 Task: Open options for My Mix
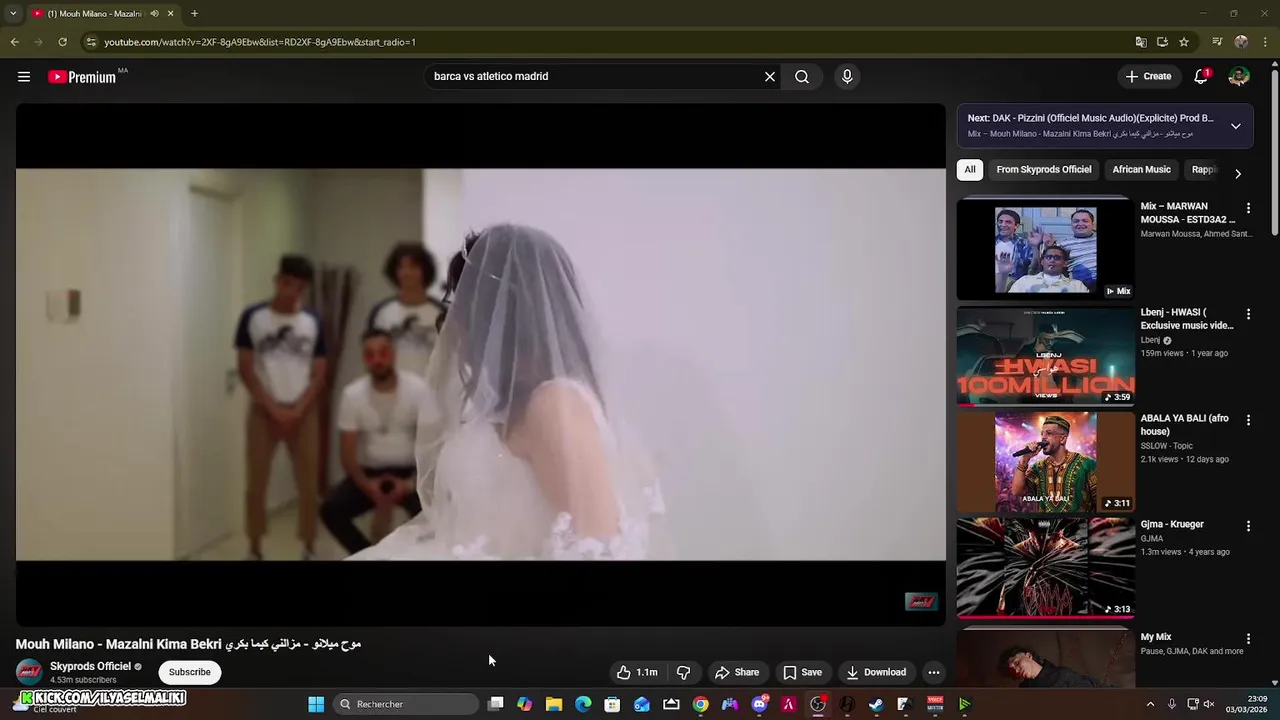coord(1248,638)
